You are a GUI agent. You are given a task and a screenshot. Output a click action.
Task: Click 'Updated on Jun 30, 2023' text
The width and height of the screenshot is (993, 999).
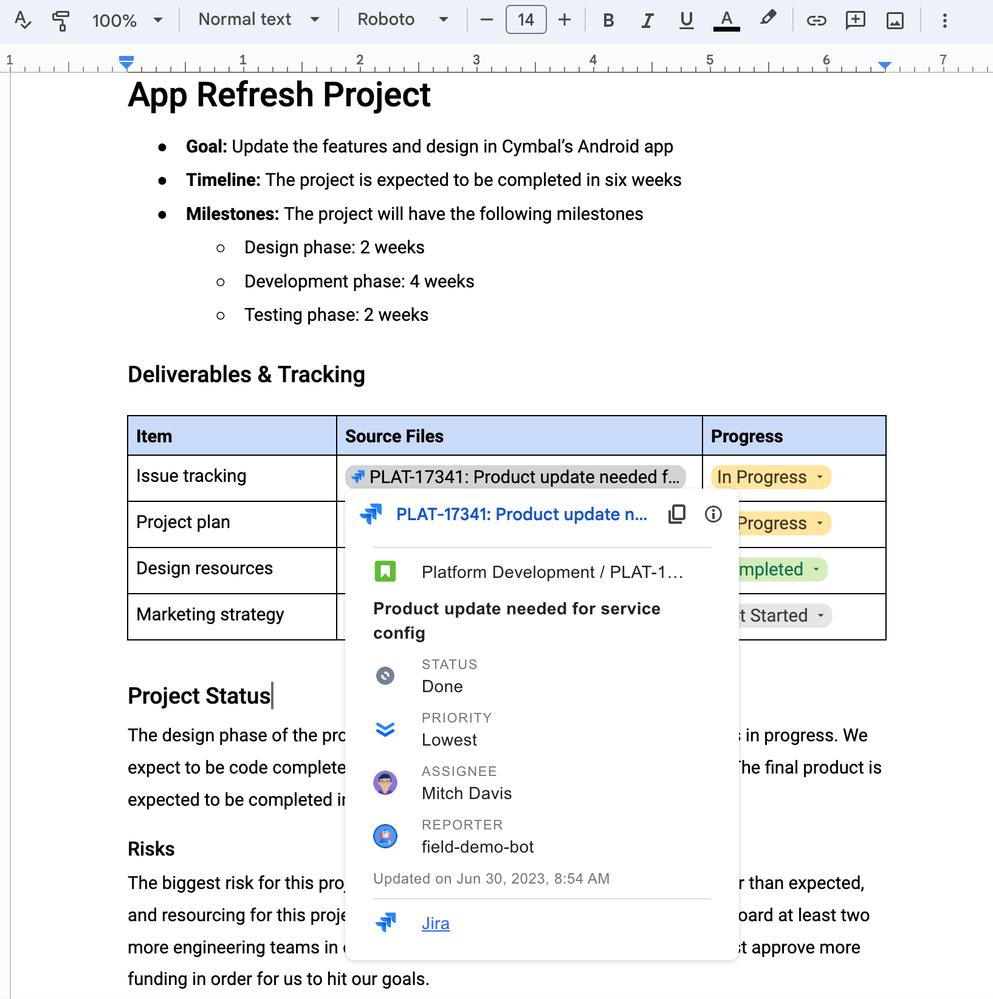point(491,879)
